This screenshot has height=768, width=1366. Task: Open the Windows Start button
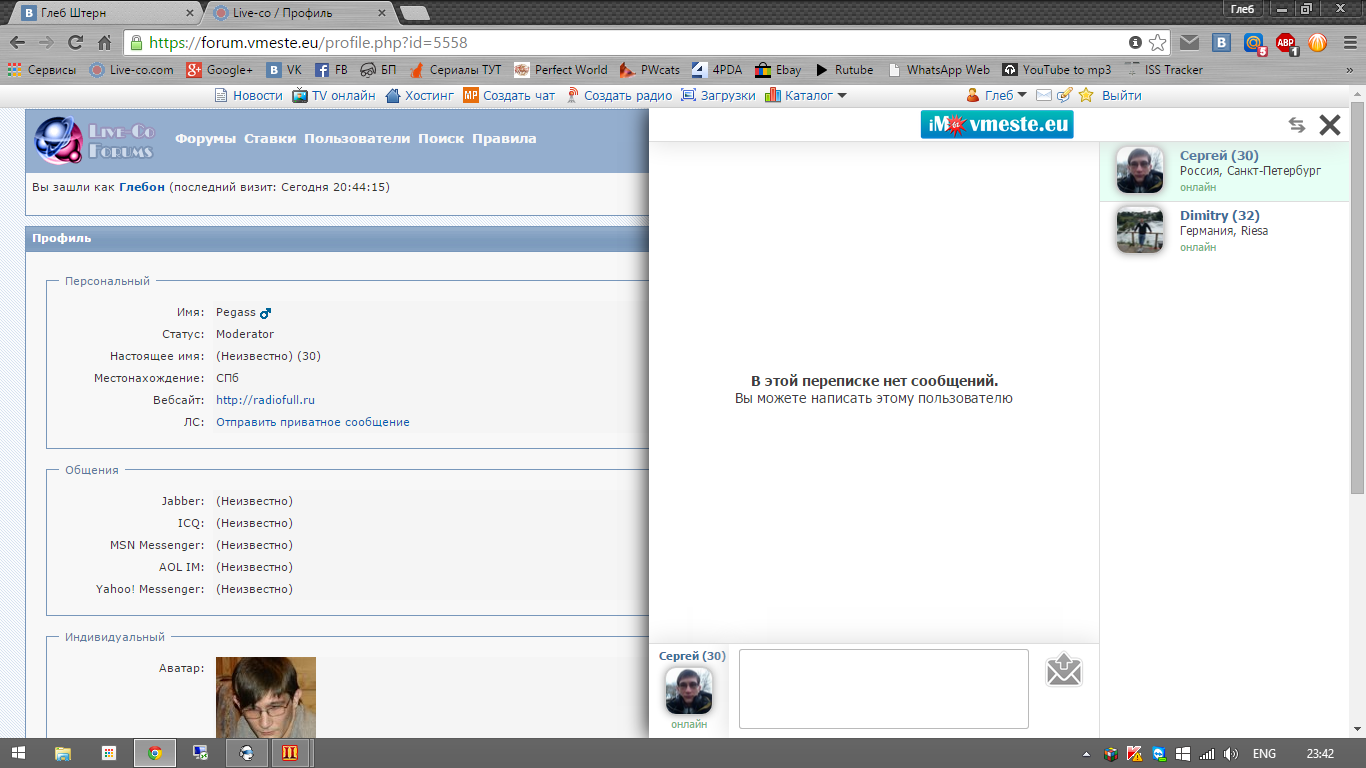(18, 753)
